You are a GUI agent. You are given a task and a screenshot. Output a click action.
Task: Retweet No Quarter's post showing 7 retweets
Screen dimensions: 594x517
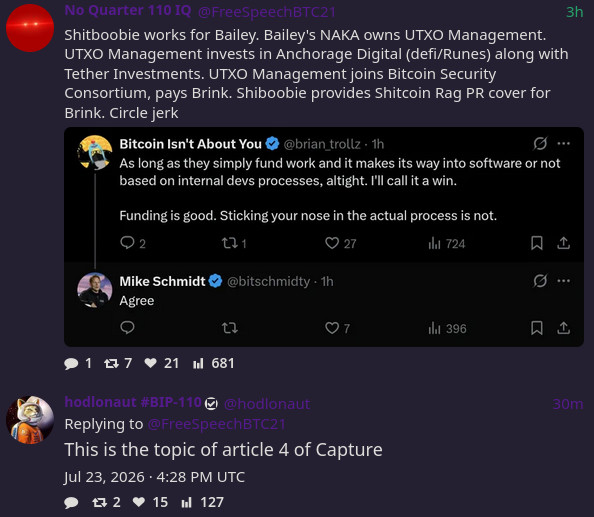[x=111, y=364]
